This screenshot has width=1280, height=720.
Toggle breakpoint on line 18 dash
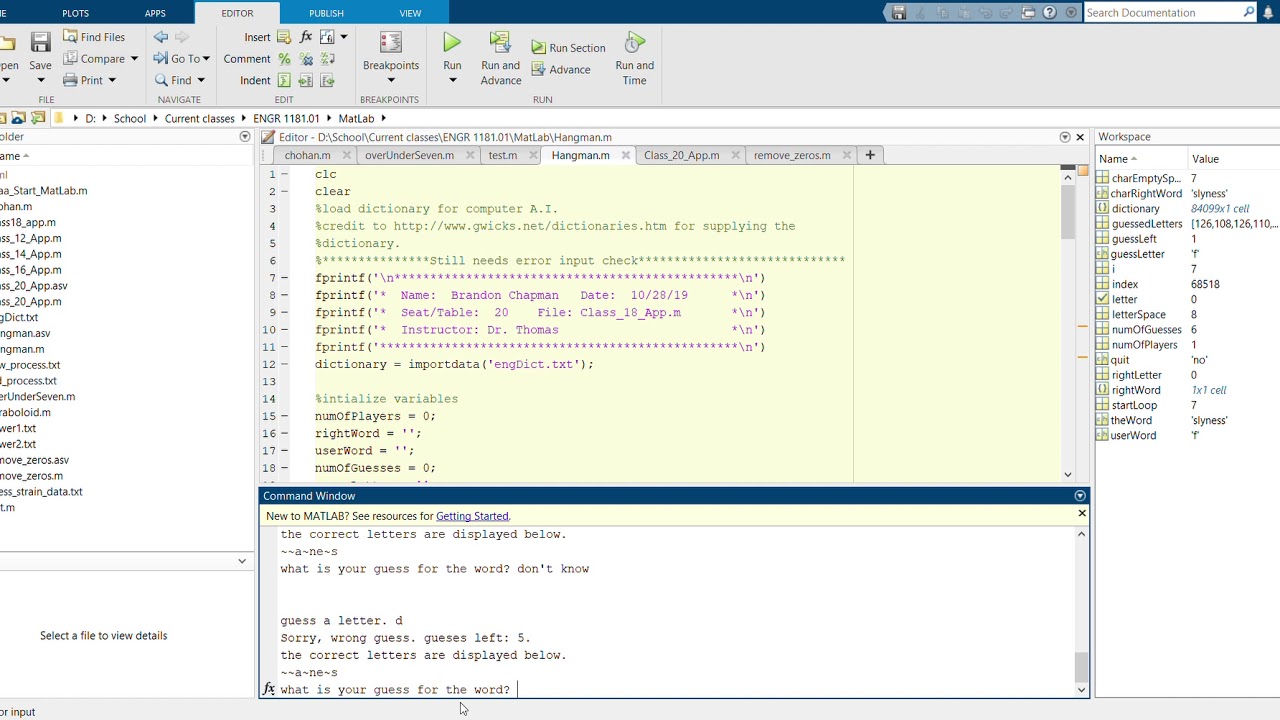pos(284,468)
